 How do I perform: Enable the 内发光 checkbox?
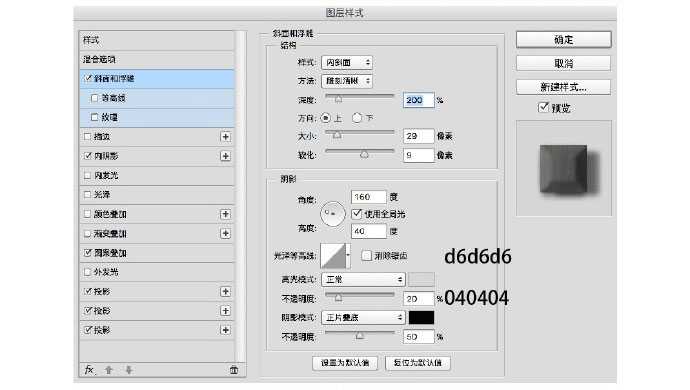[x=88, y=175]
